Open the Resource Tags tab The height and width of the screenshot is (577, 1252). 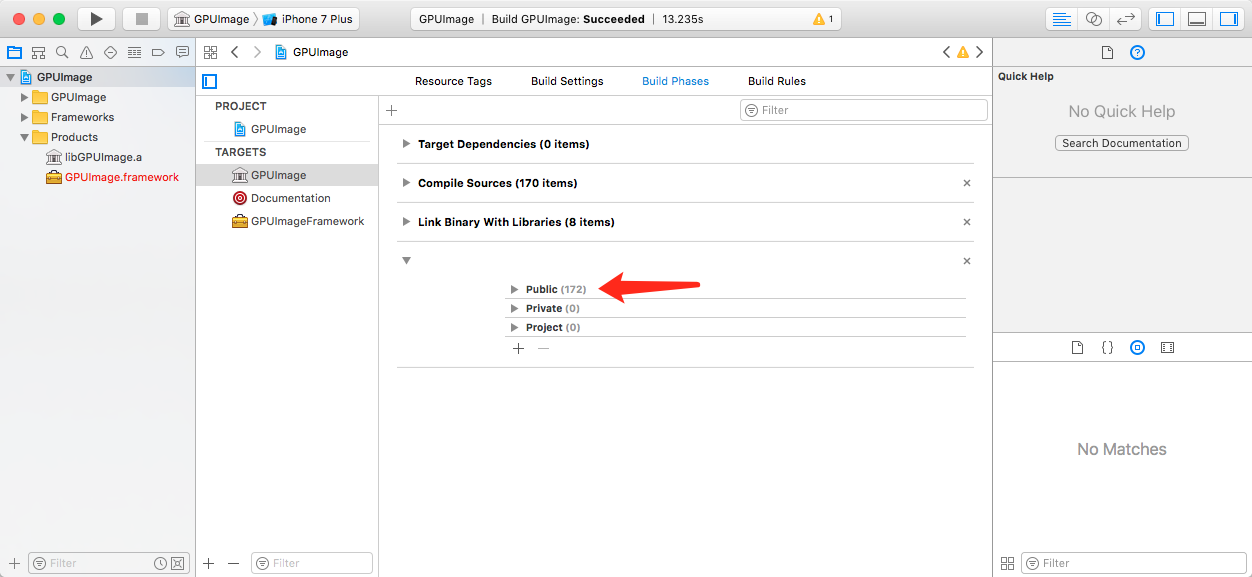(453, 81)
